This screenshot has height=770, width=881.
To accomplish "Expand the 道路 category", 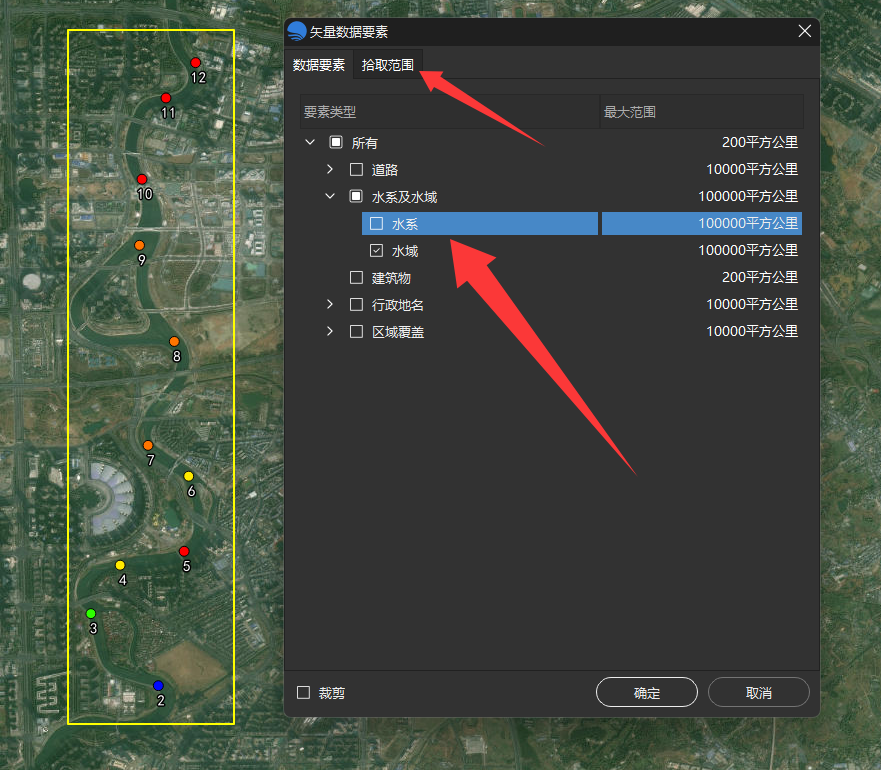I will [330, 169].
